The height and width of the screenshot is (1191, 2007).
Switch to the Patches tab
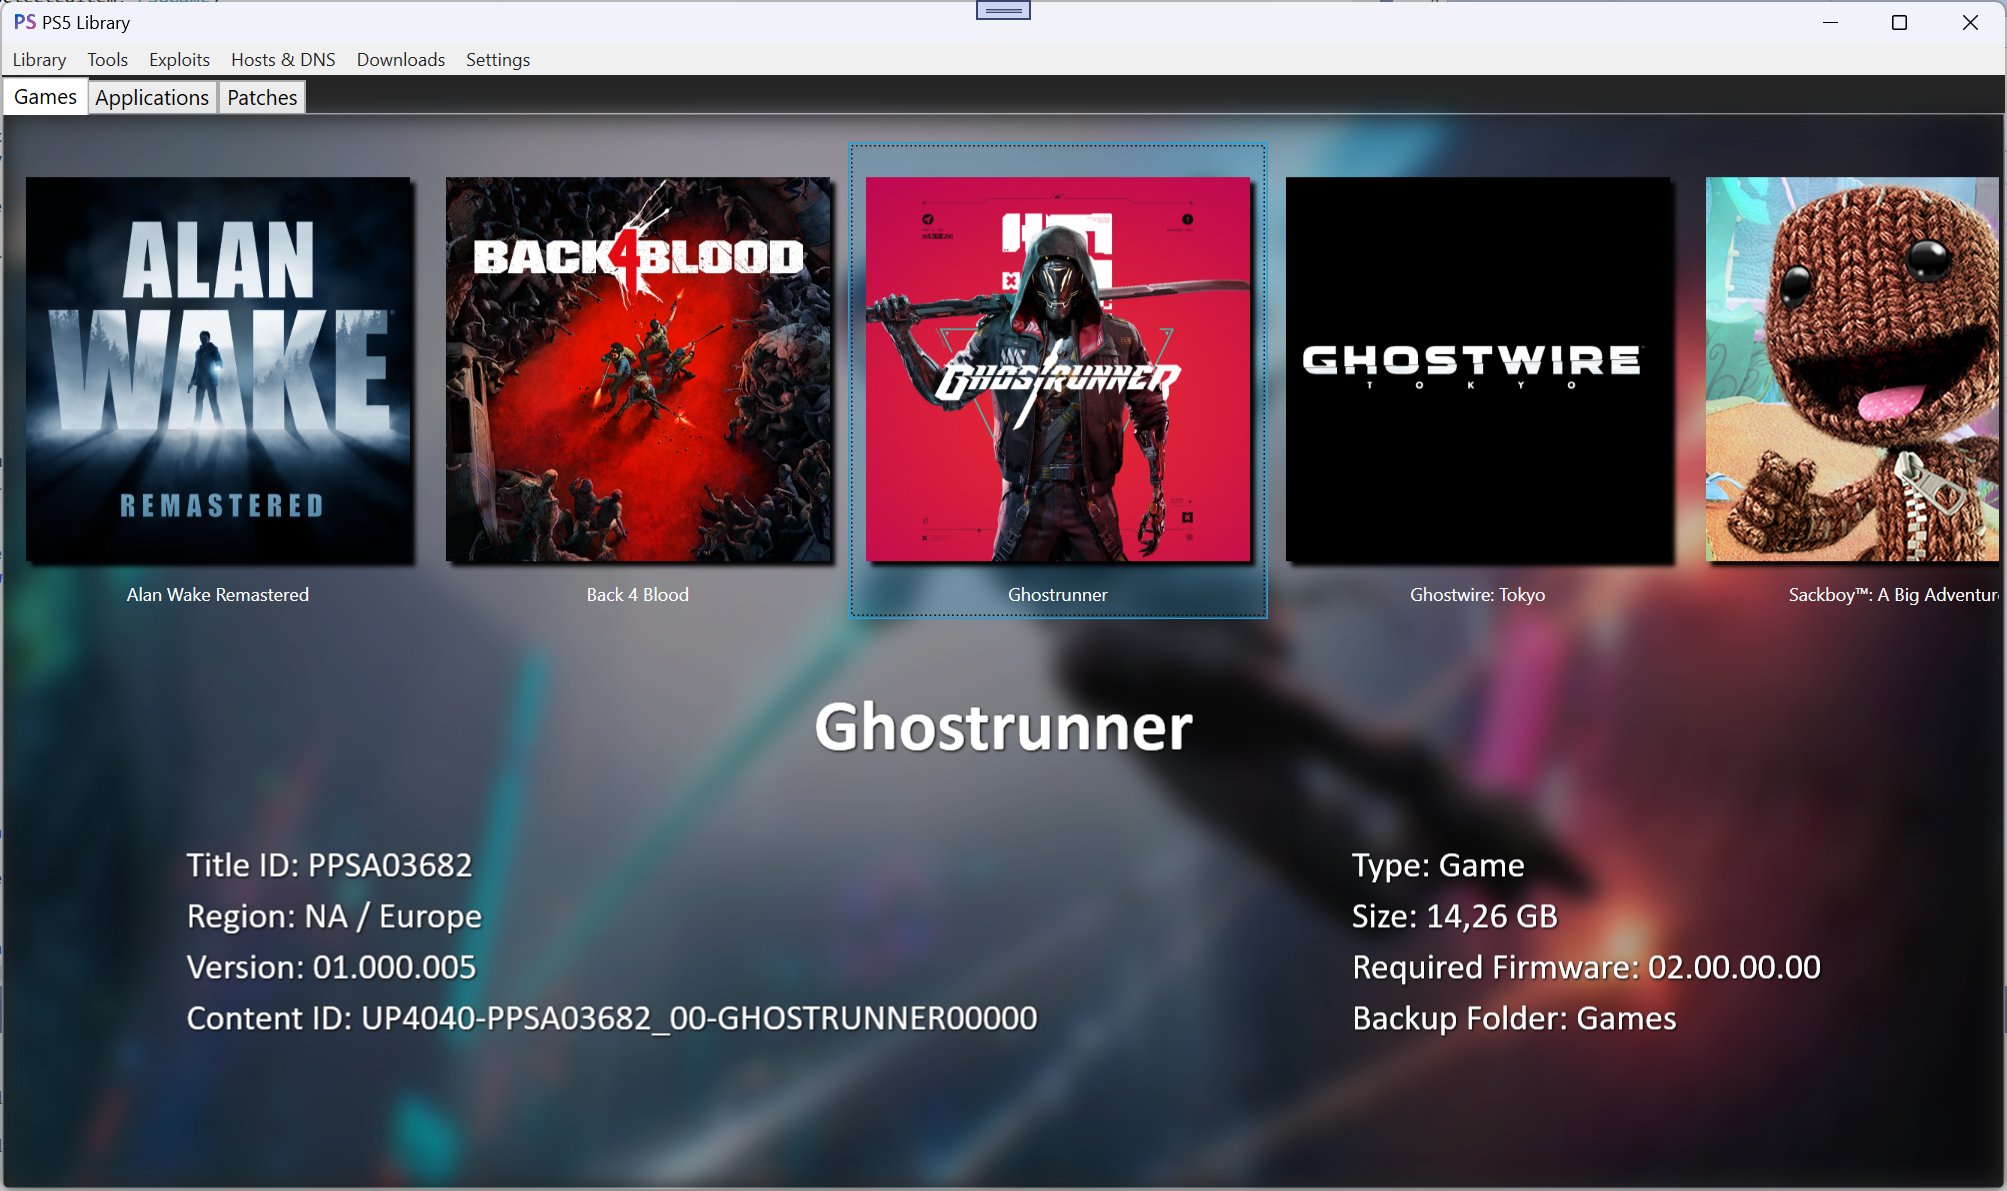(262, 97)
